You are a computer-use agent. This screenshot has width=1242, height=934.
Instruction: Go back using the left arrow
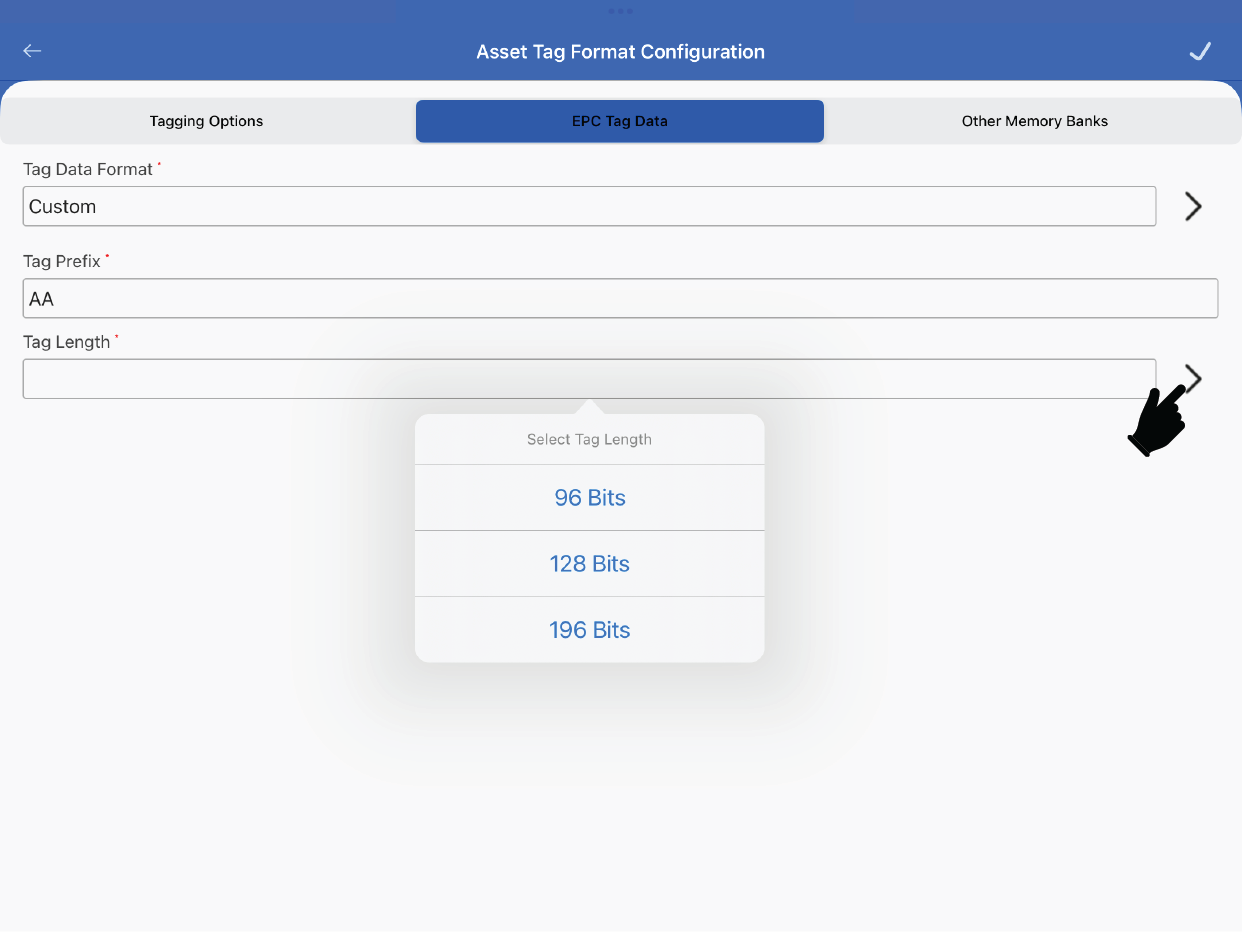point(33,51)
